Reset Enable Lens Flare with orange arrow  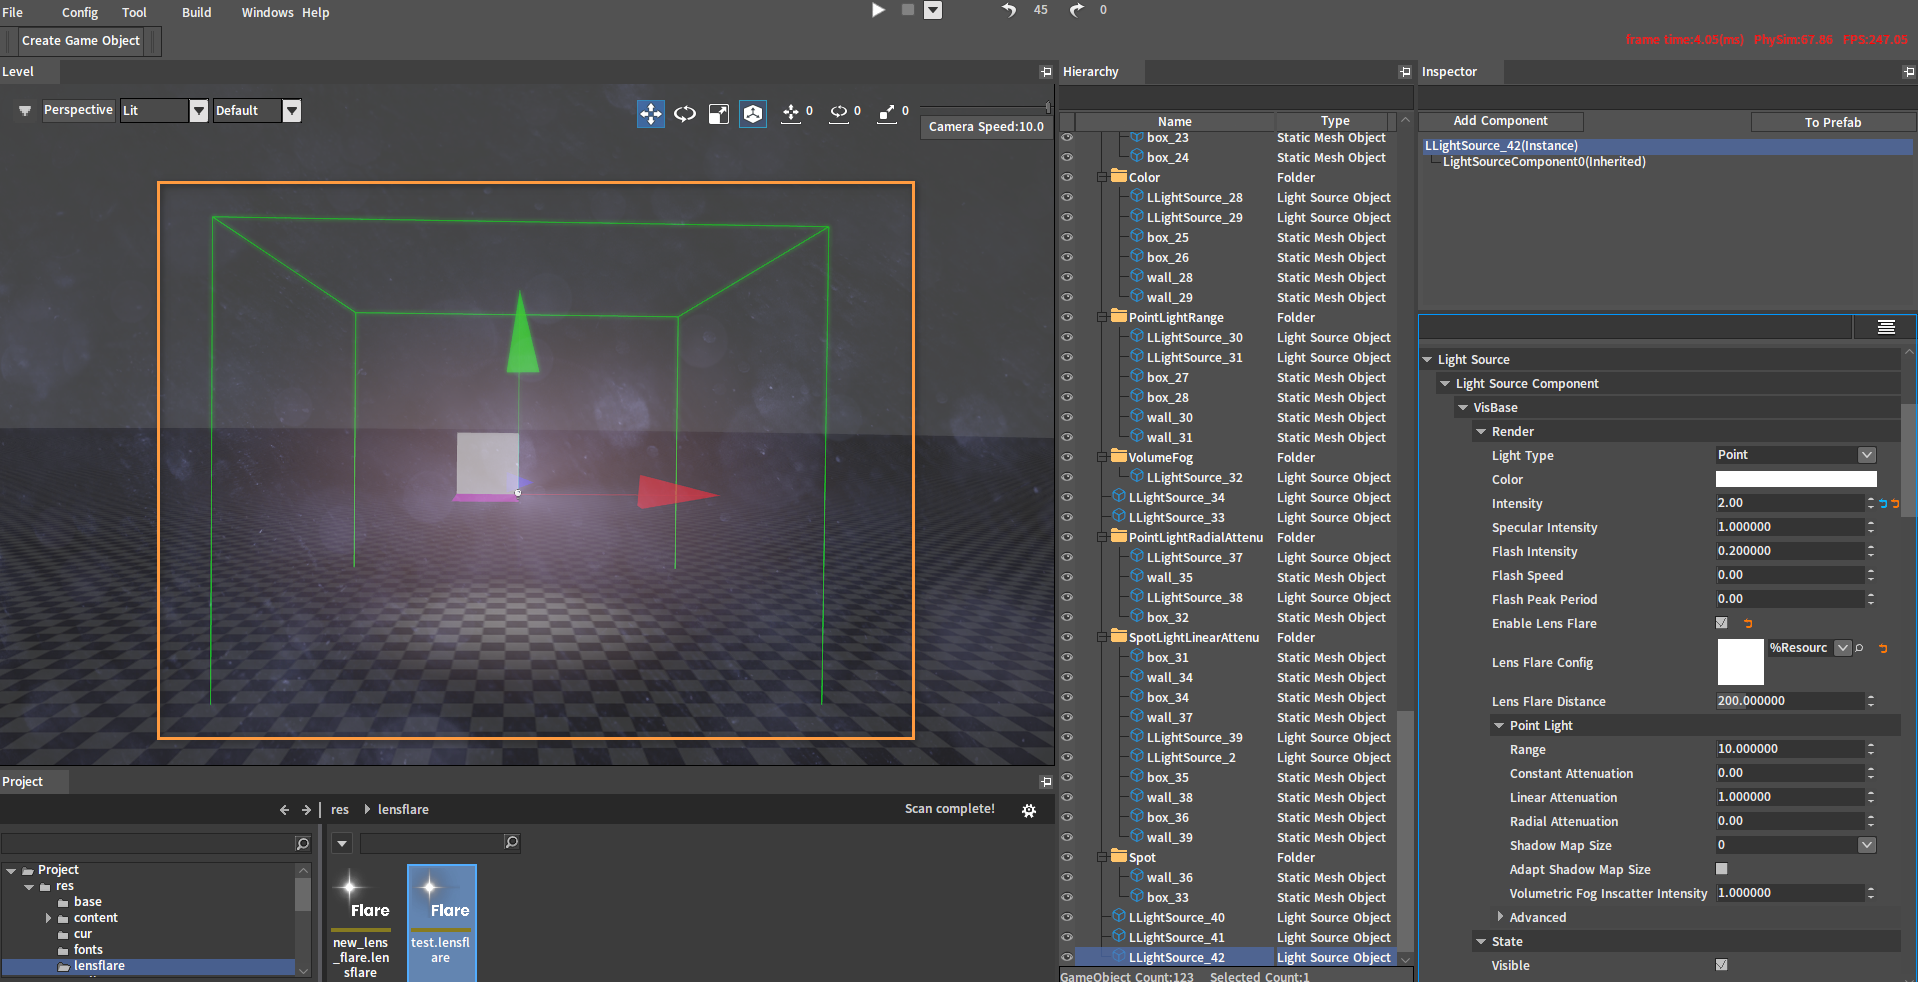[1748, 624]
